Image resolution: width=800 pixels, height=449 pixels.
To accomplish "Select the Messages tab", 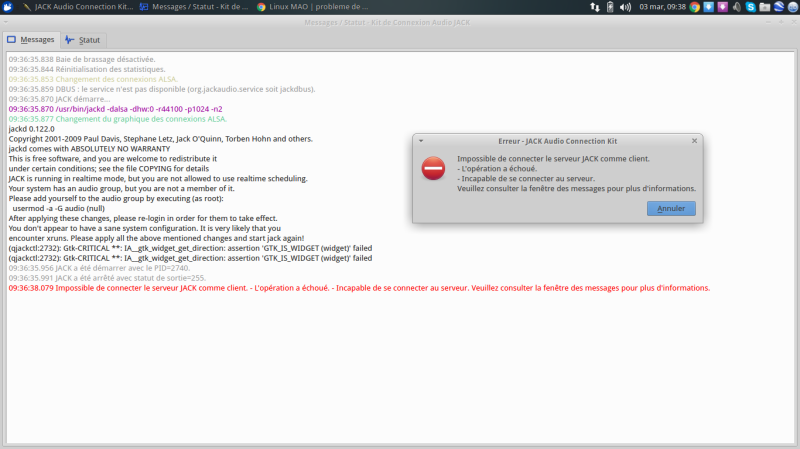I will click(x=31, y=39).
